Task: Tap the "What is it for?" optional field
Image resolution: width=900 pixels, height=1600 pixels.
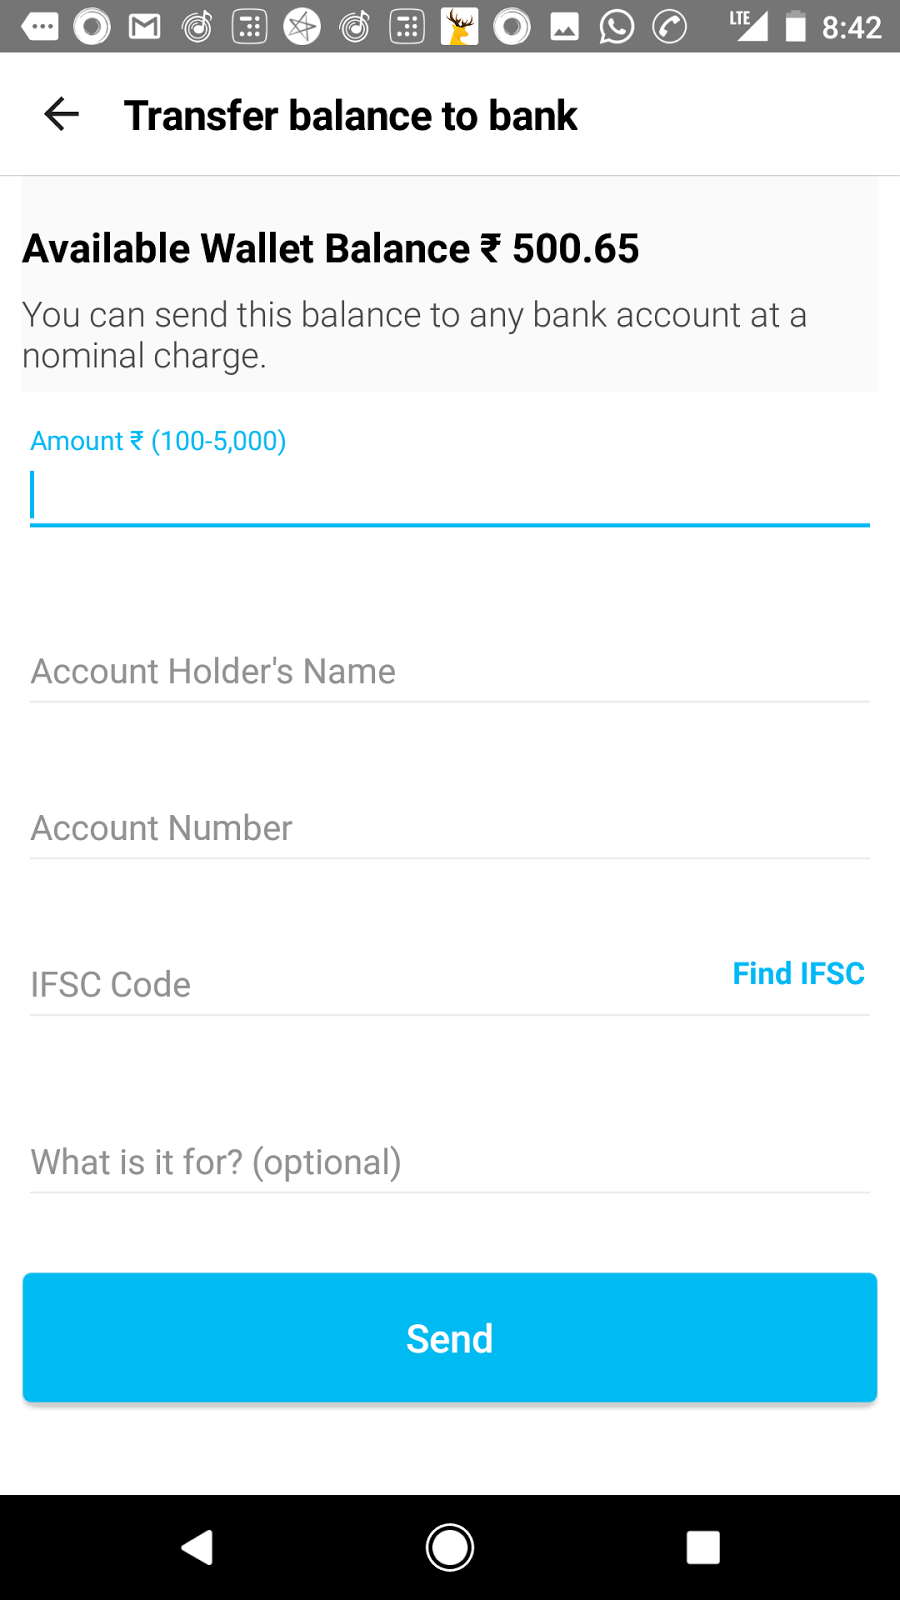Action: point(450,1162)
